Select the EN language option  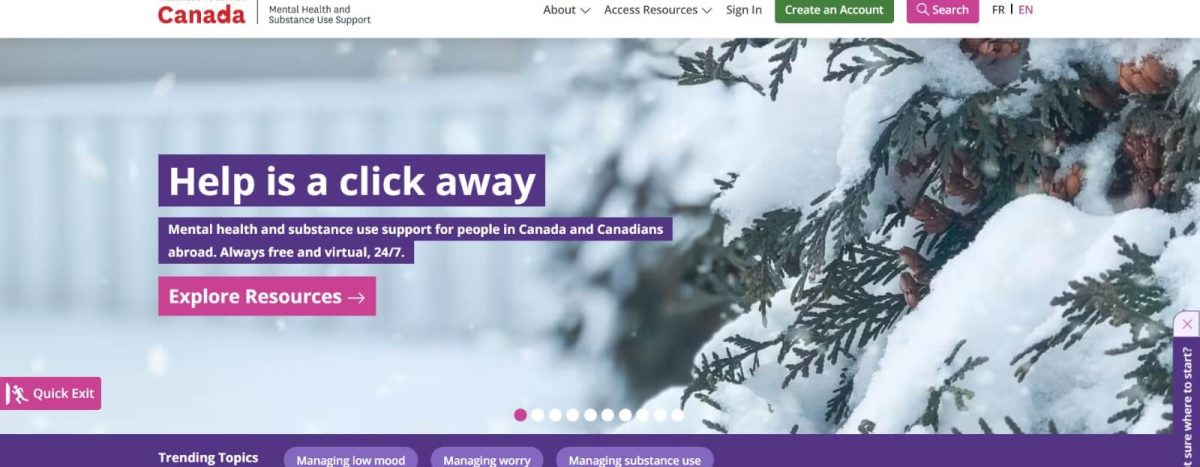[x=1026, y=10]
